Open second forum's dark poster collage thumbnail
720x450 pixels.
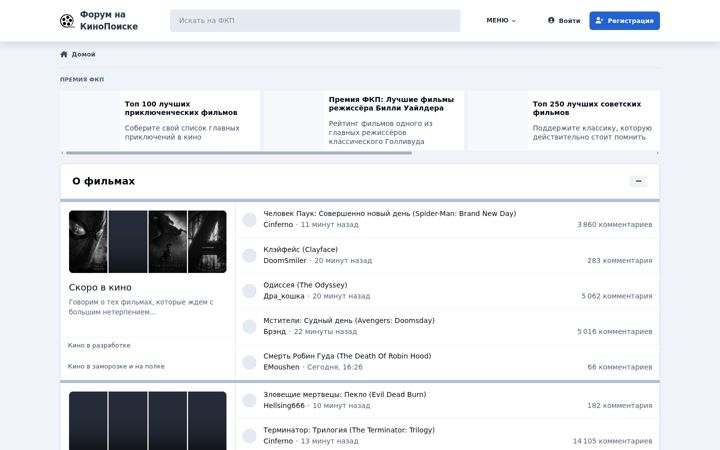(x=147, y=421)
